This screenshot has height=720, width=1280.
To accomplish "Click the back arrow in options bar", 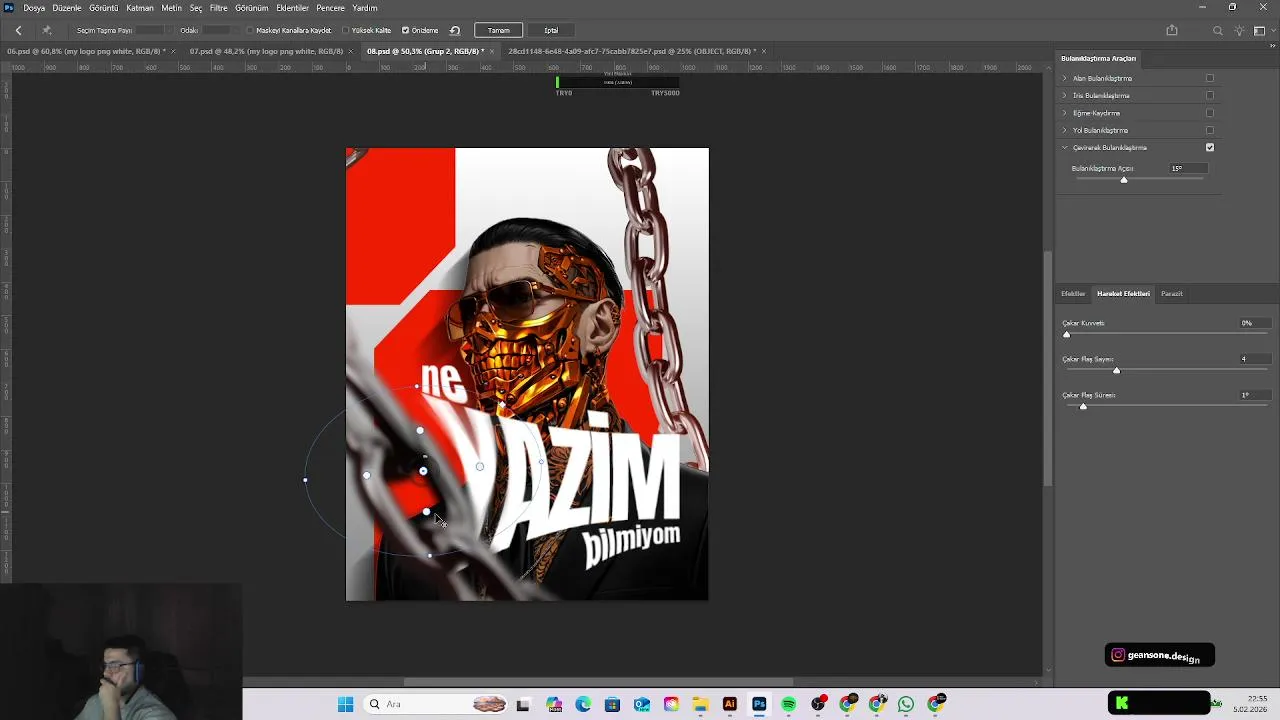I will pos(18,30).
